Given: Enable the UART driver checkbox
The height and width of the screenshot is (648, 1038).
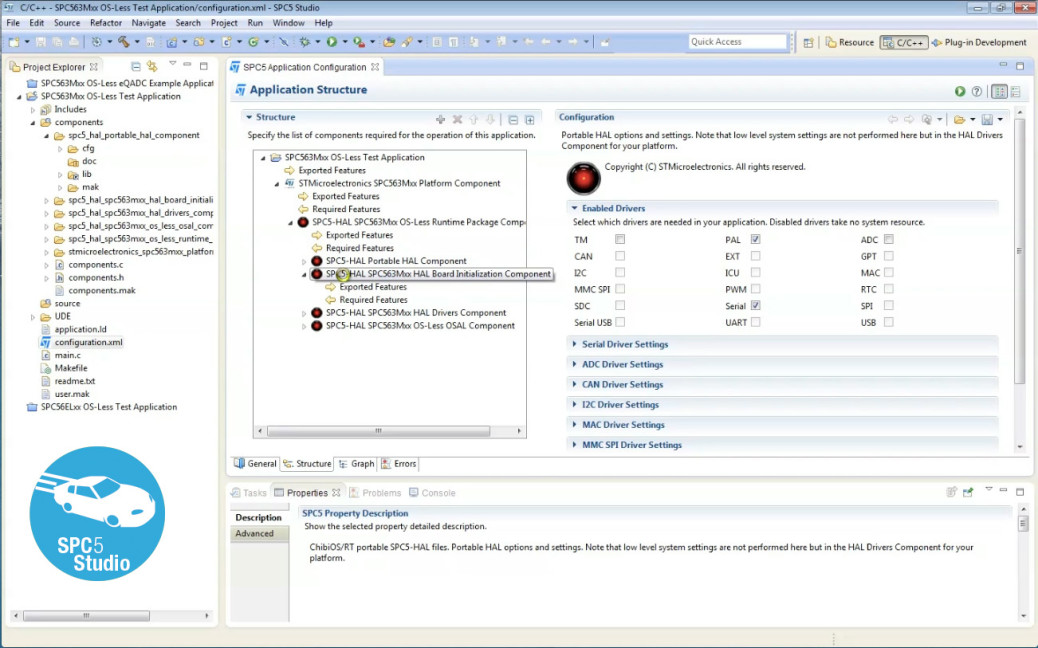Looking at the screenshot, I should point(755,322).
